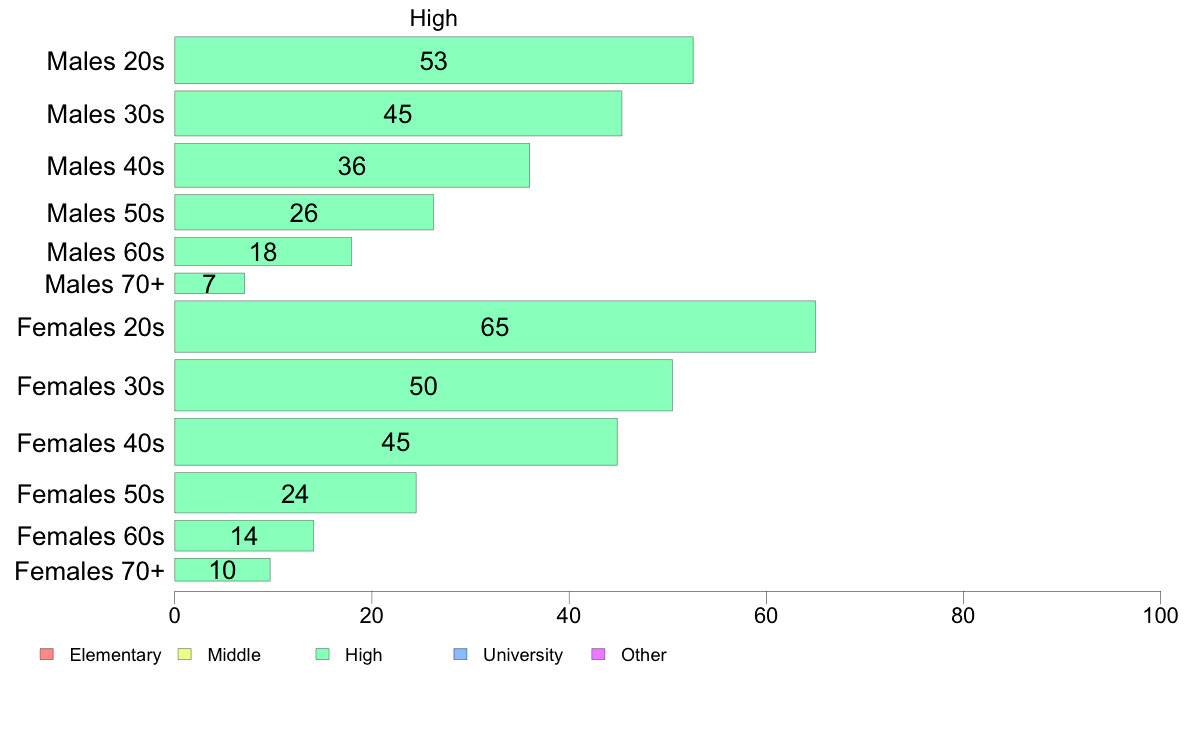
Task: Select the Females 20s bar showing 65
Action: point(496,327)
